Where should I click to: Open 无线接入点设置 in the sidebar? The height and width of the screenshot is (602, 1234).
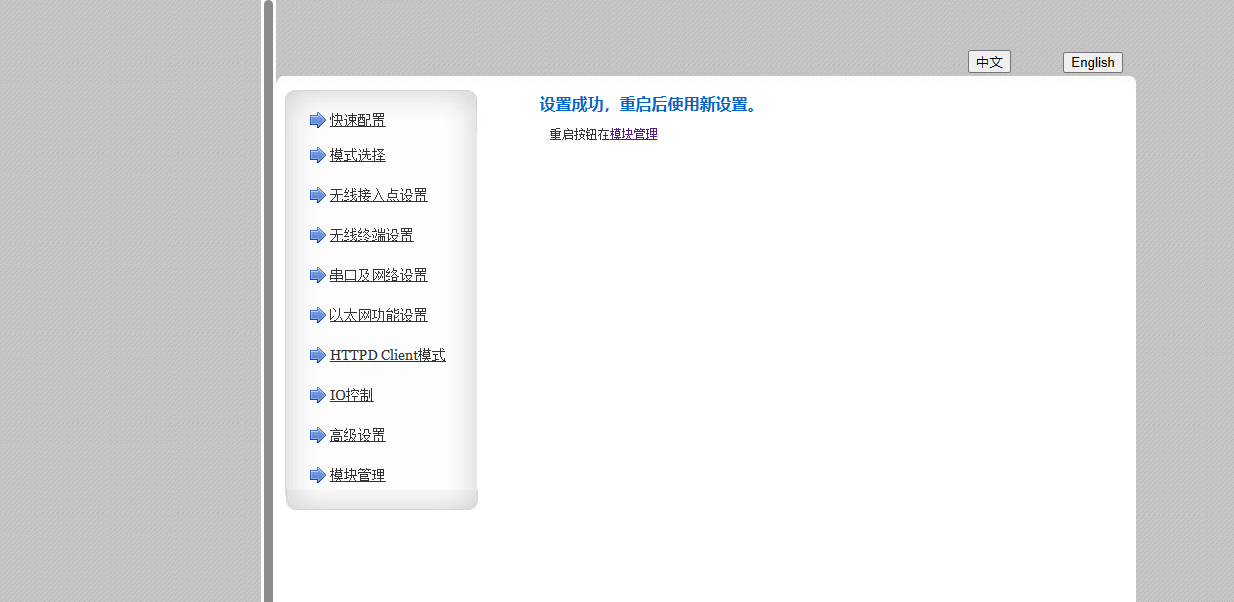(x=378, y=195)
